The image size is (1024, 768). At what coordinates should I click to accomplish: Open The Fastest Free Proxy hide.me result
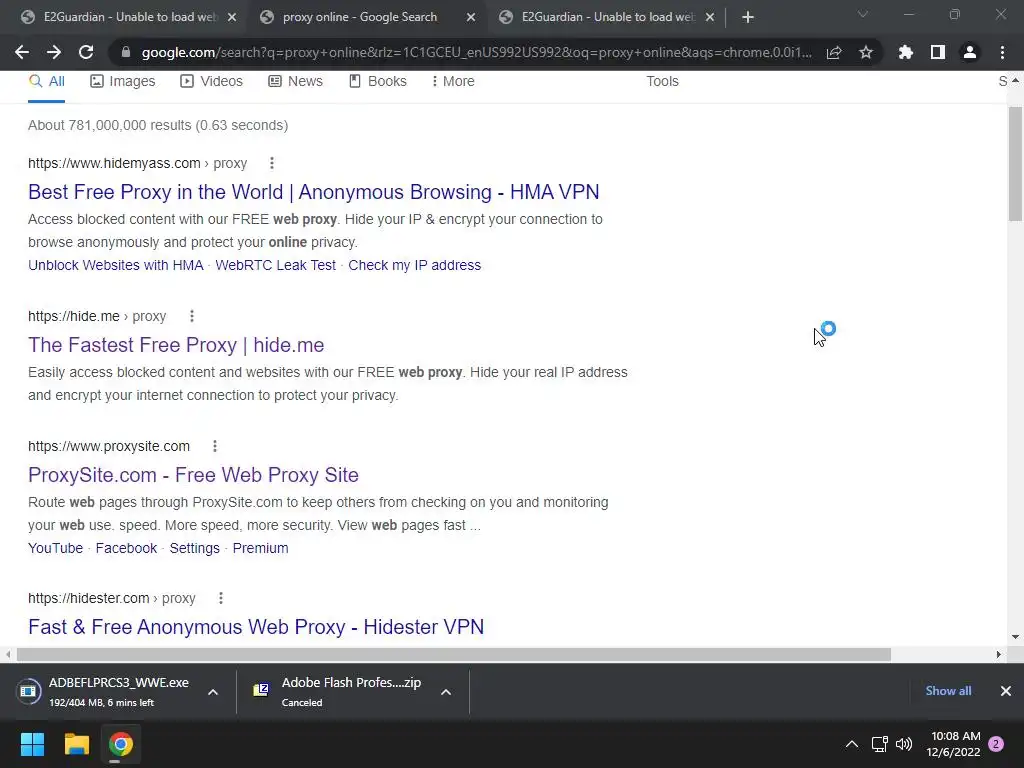[x=176, y=345]
